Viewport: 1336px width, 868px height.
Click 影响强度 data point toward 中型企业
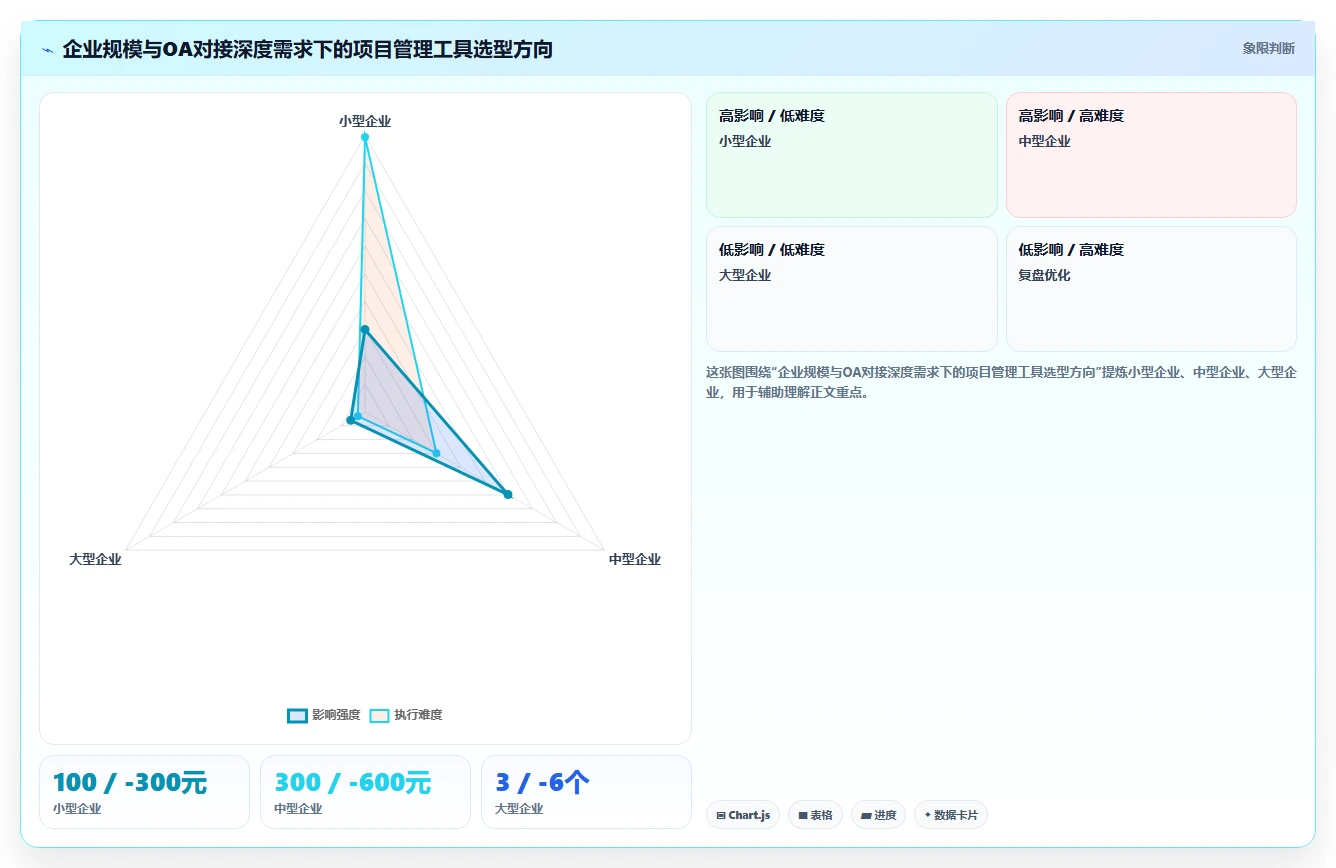pos(507,494)
